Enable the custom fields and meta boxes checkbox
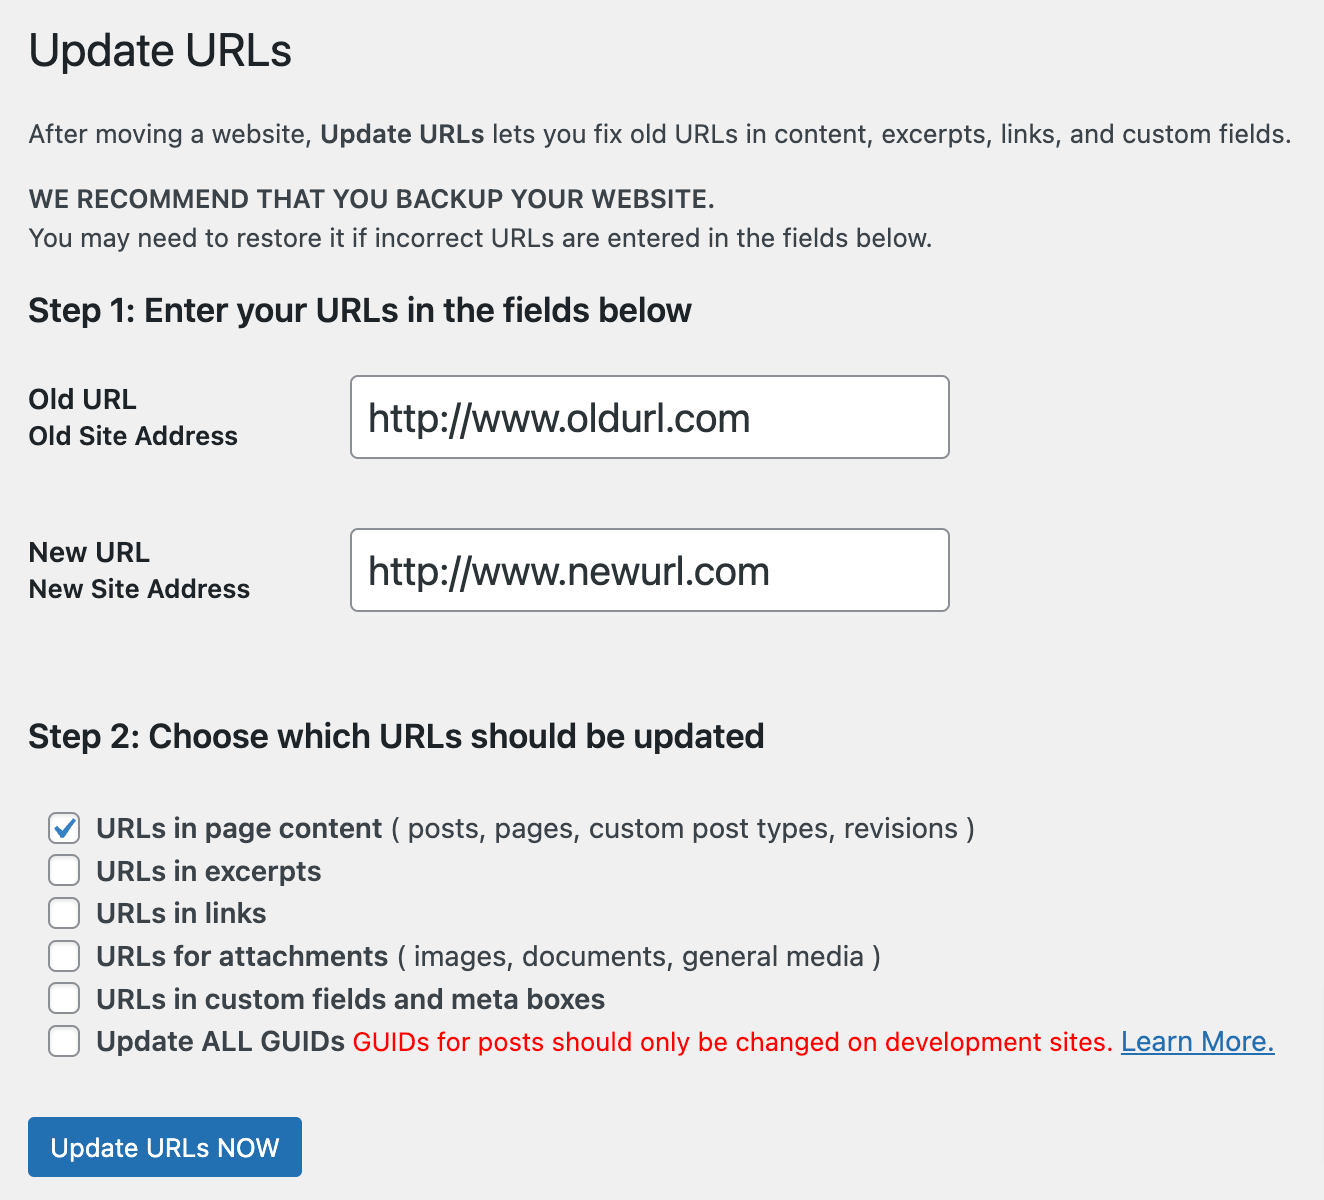Viewport: 1324px width, 1200px height. 65,999
